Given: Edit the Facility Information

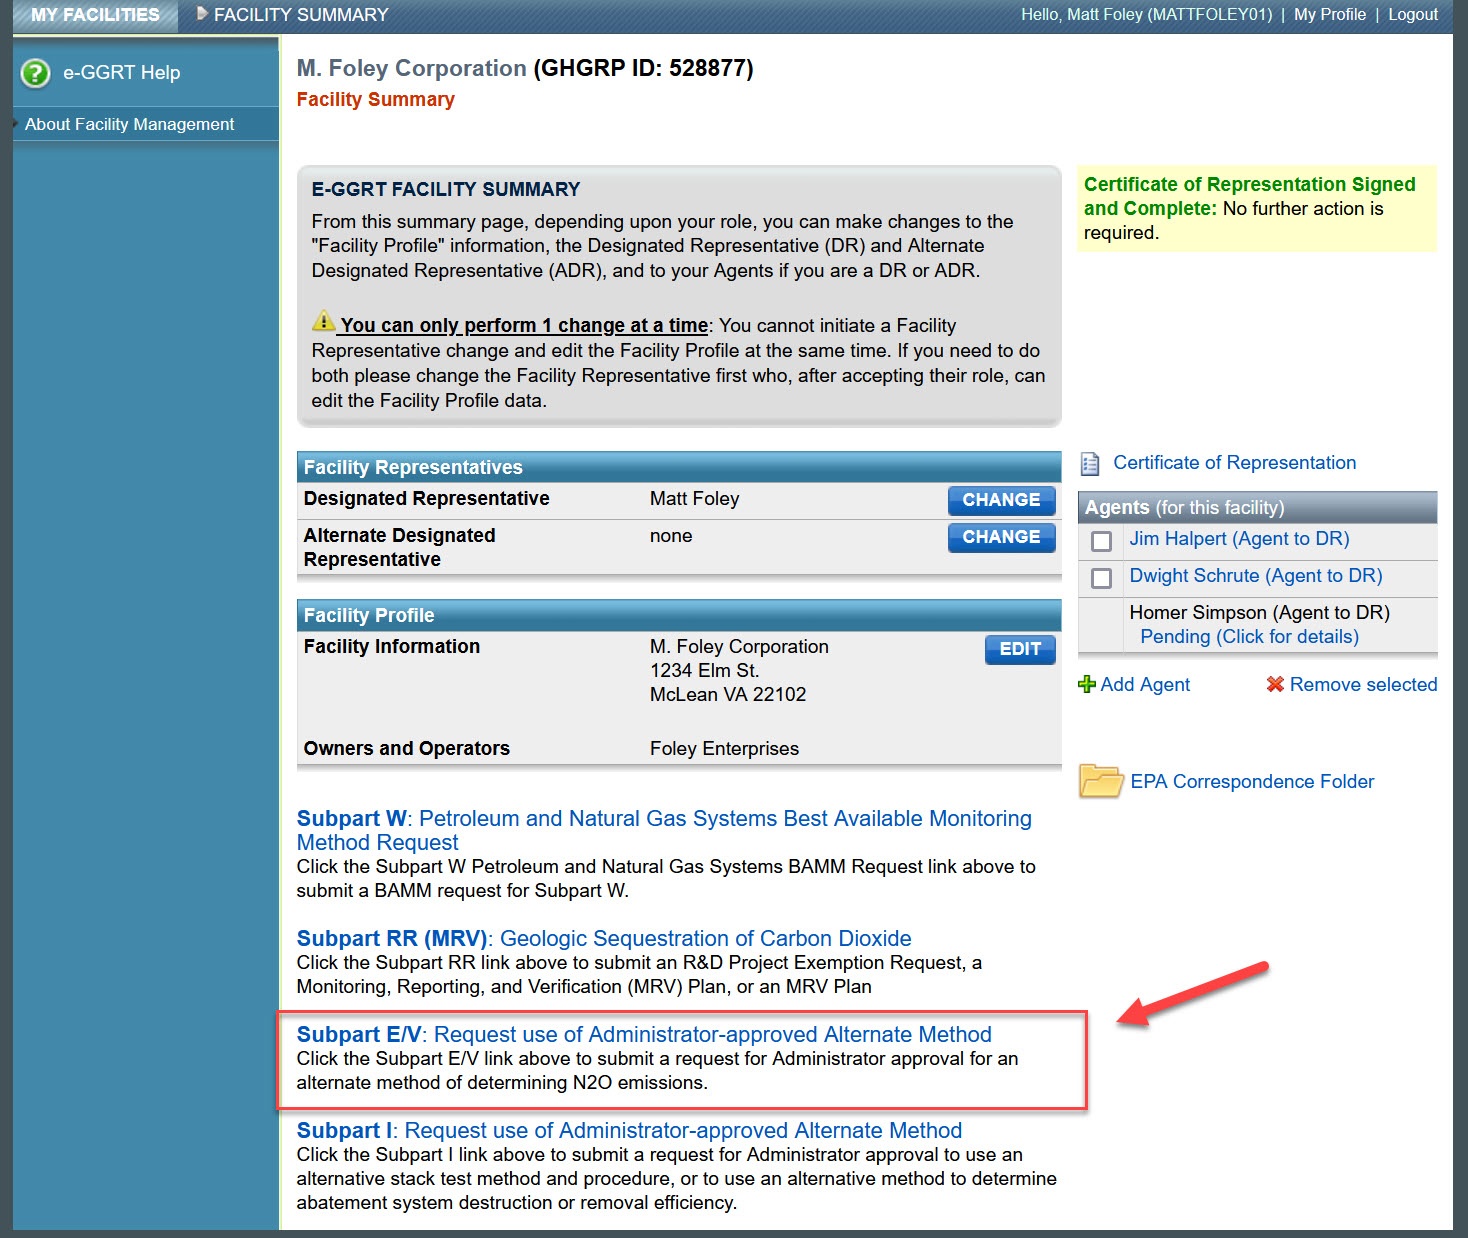Looking at the screenshot, I should tap(1020, 649).
